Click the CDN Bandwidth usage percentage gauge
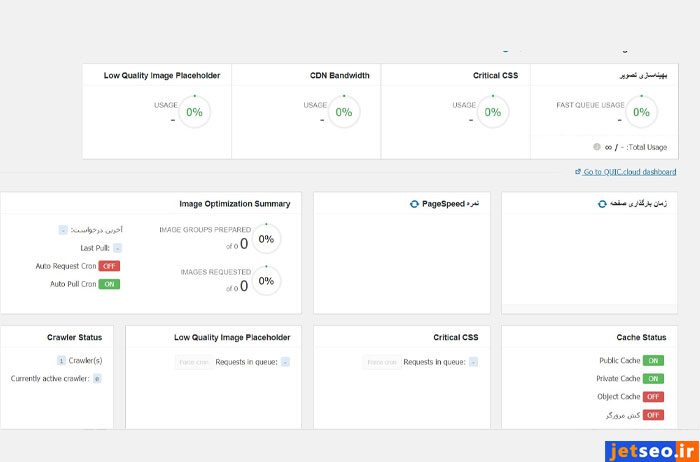 click(343, 112)
